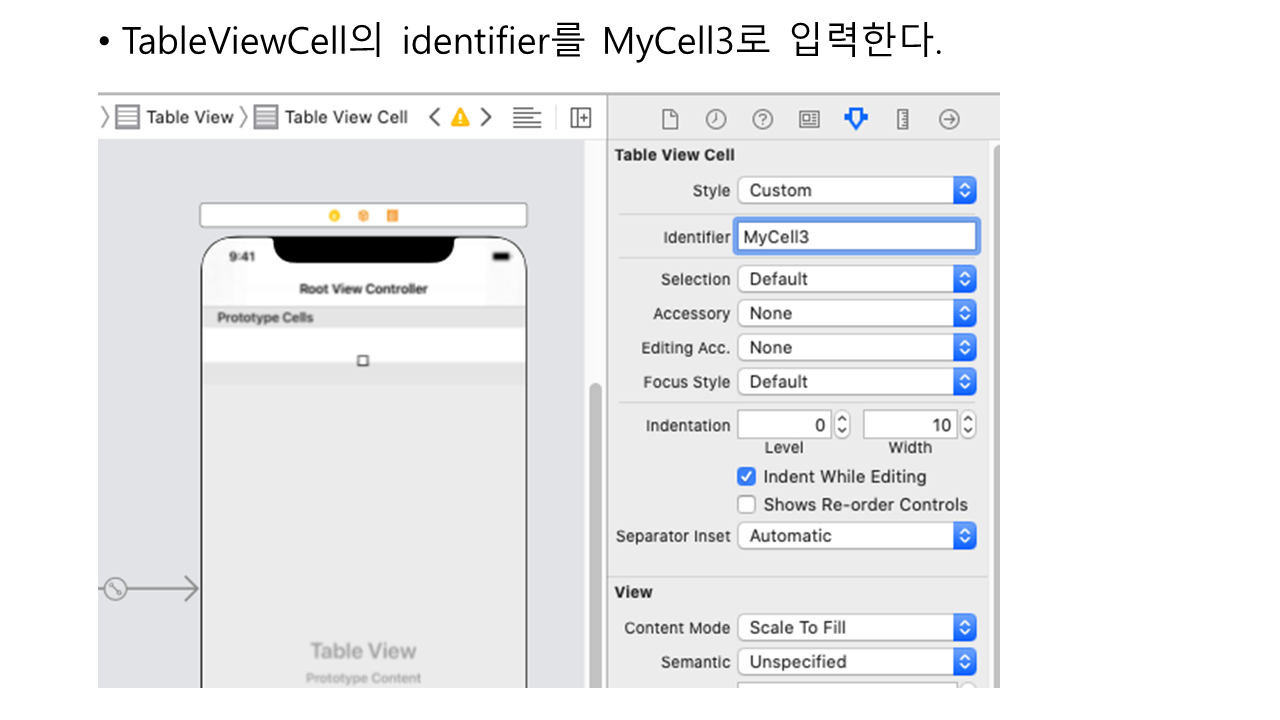Expand the Selection dropdown

click(x=856, y=279)
